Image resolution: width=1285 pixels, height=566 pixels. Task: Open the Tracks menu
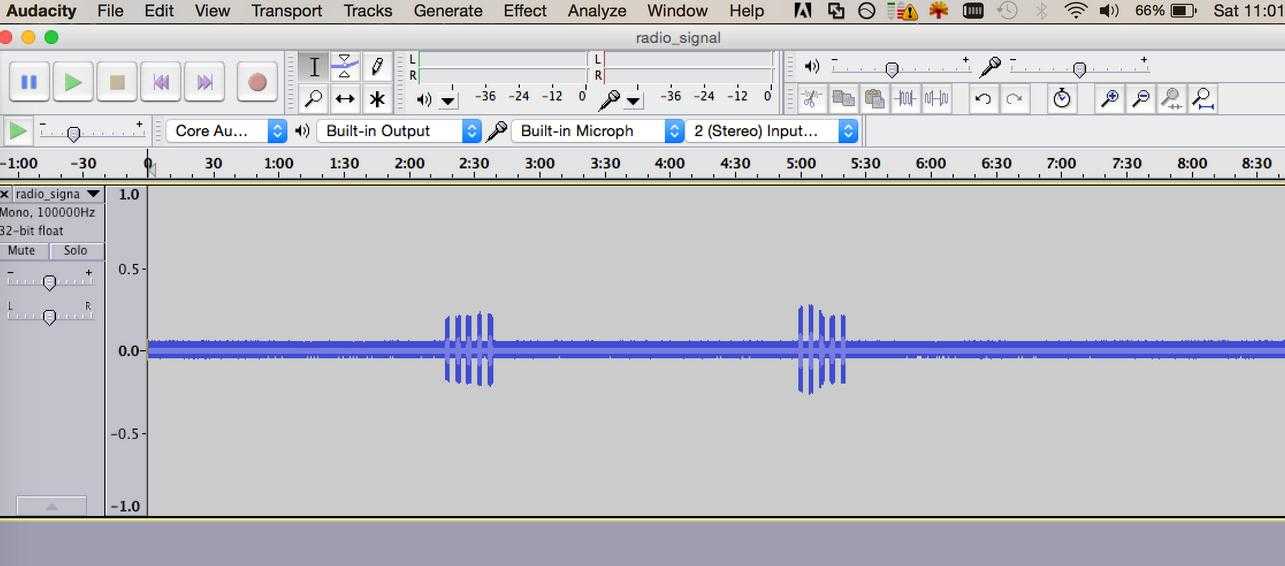(x=368, y=11)
